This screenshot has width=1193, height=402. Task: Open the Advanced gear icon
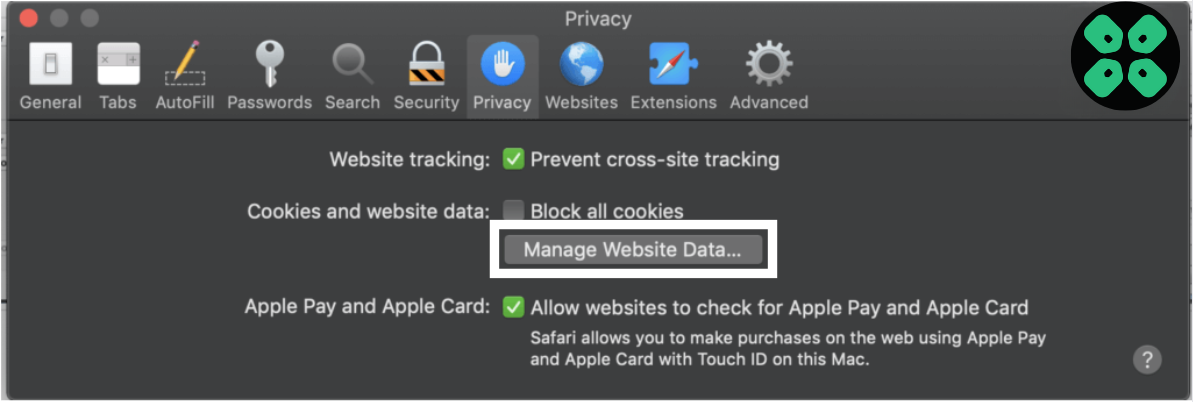[768, 65]
